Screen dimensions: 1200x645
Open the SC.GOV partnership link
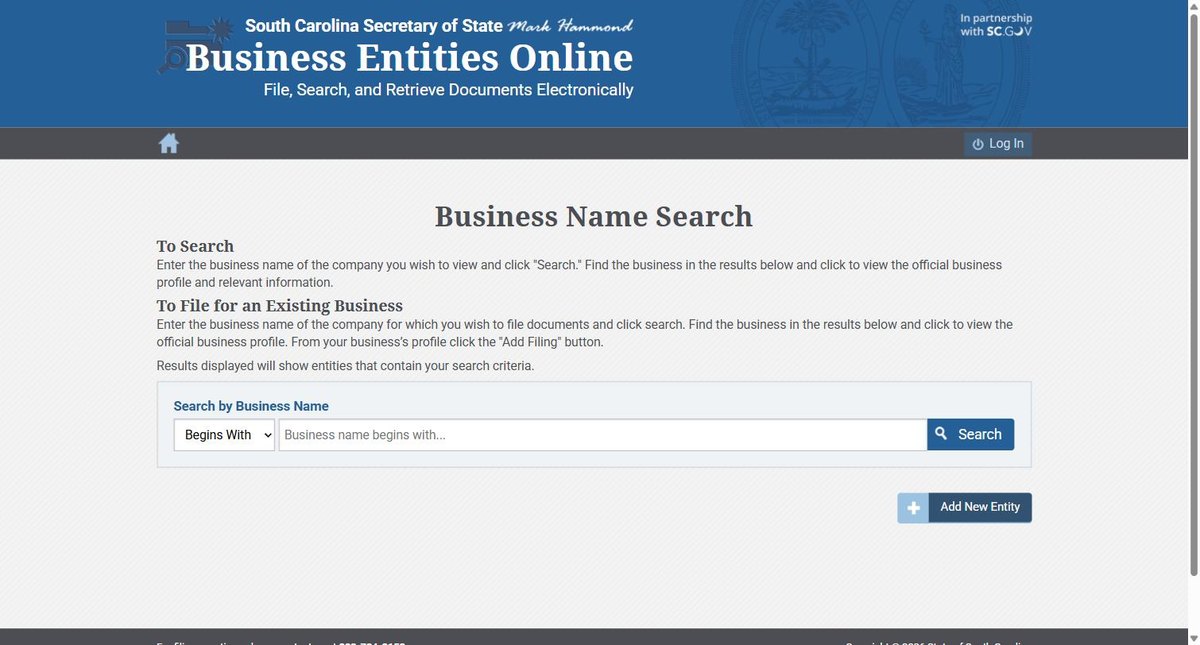(995, 25)
